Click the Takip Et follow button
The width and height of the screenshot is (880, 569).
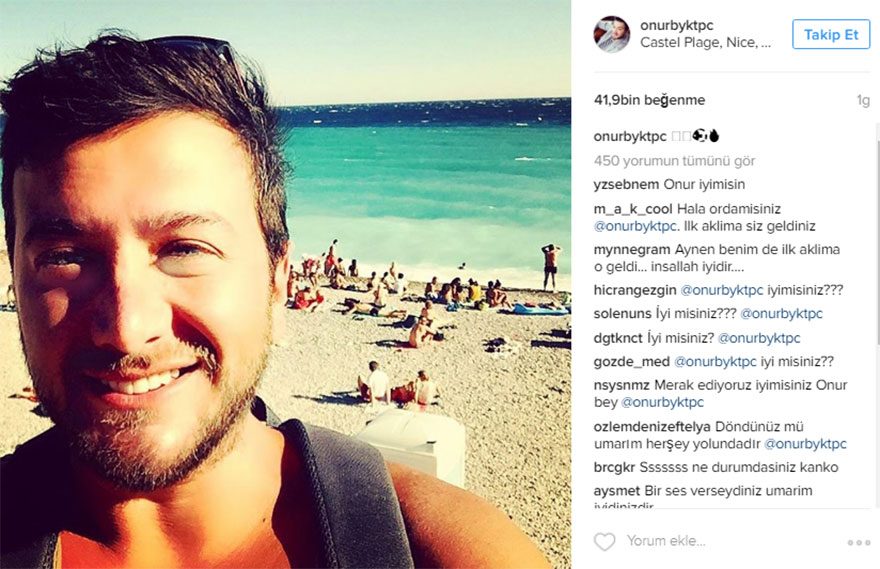(831, 34)
